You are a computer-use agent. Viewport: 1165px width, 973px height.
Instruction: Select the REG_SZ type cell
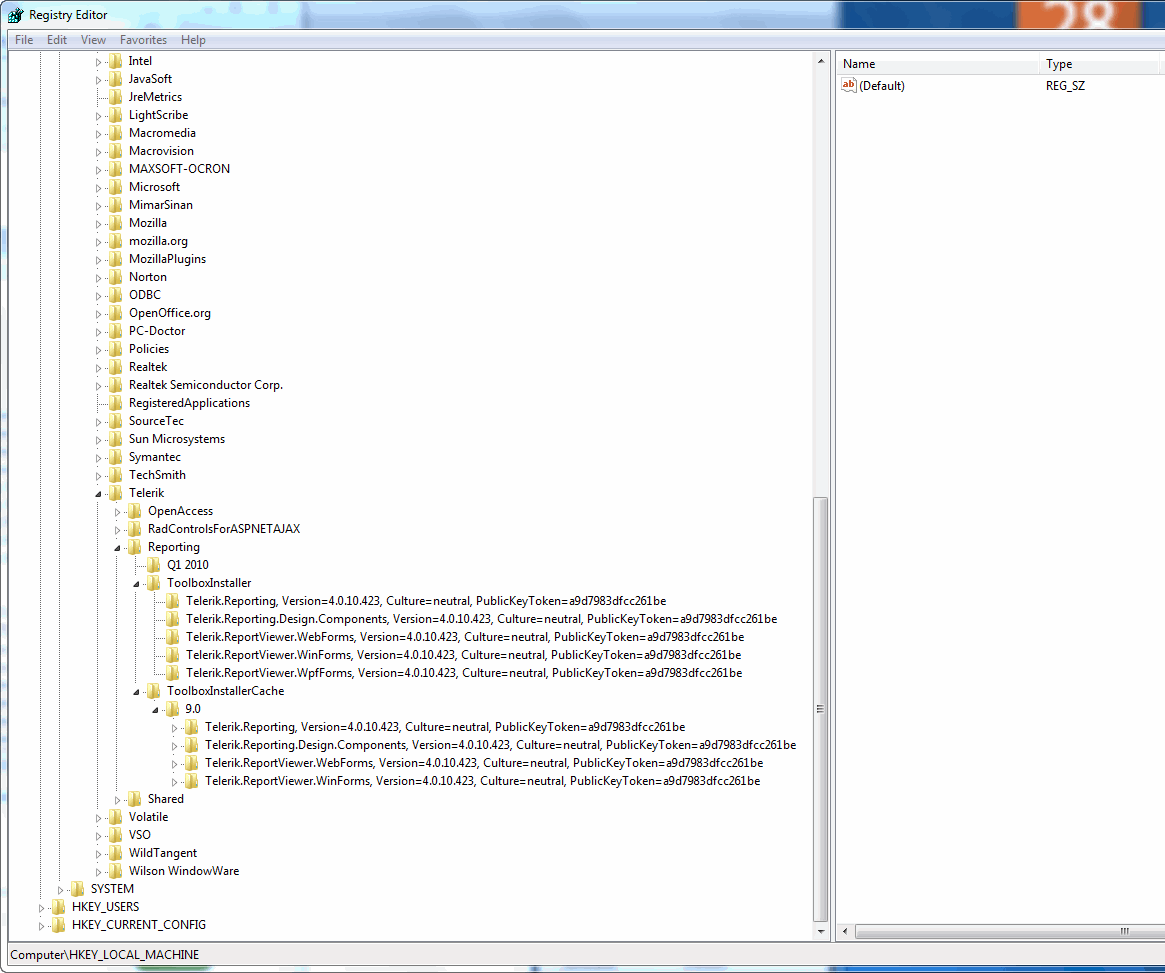tap(1065, 85)
